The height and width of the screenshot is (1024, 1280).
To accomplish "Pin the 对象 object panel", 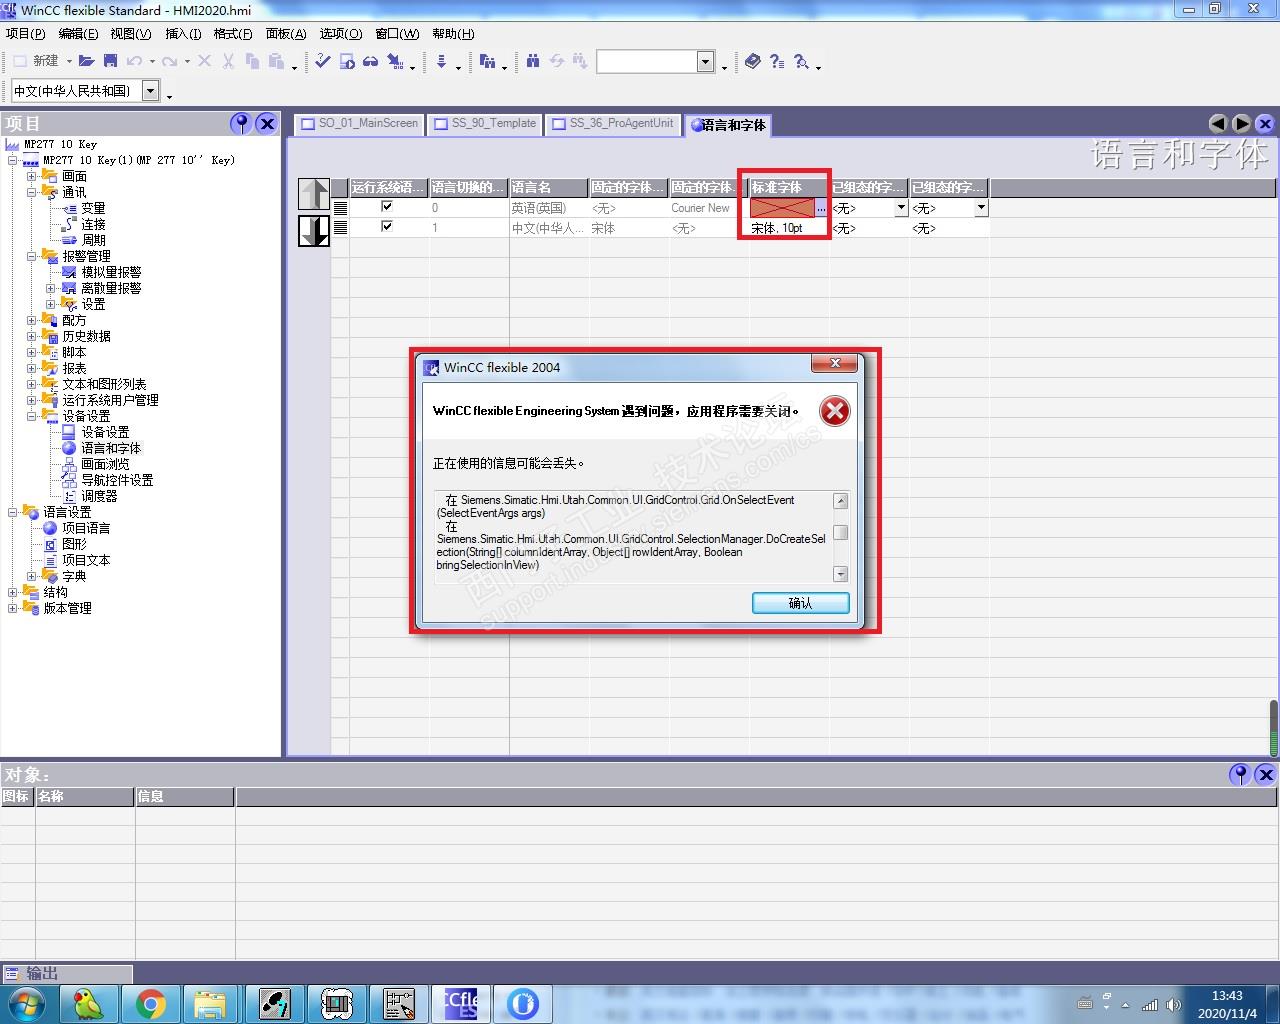I will [1240, 774].
